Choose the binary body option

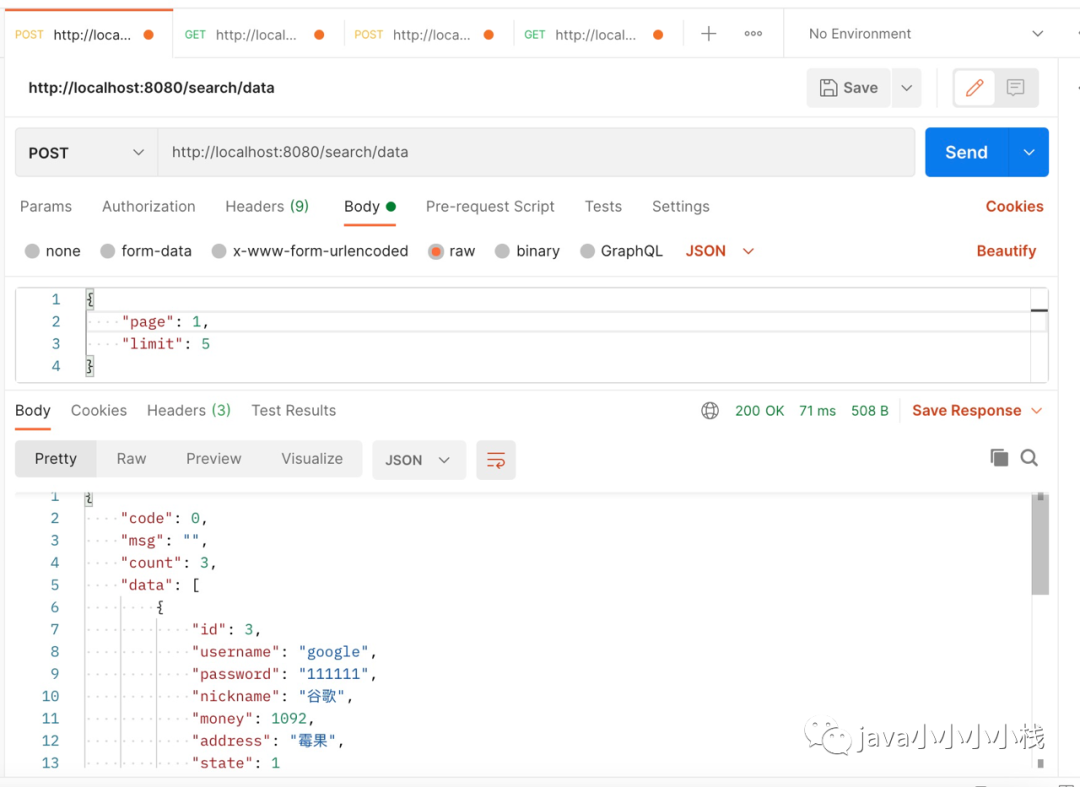point(528,251)
